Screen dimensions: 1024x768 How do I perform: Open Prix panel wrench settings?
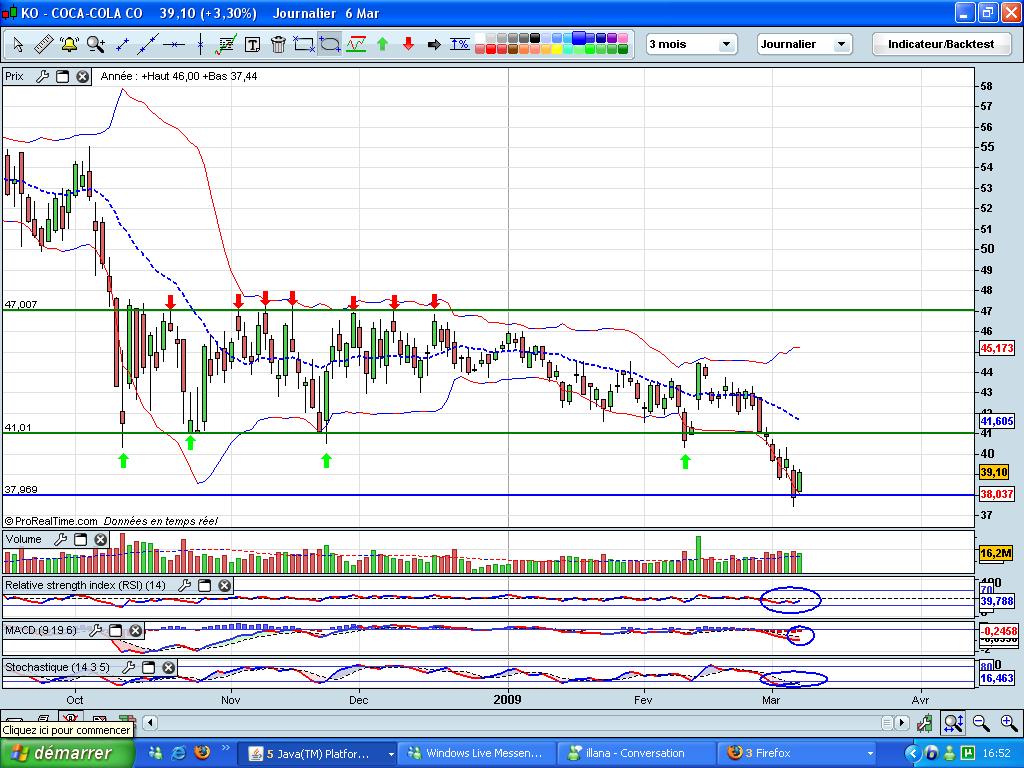[x=42, y=76]
